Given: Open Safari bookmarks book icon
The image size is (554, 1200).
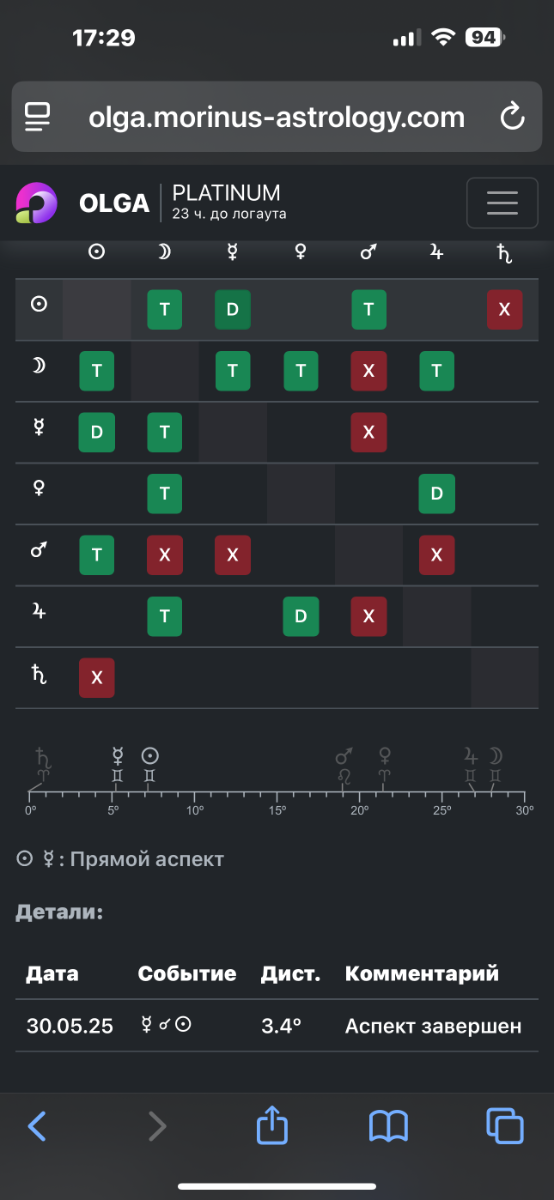Looking at the screenshot, I should pyautogui.click(x=388, y=1127).
